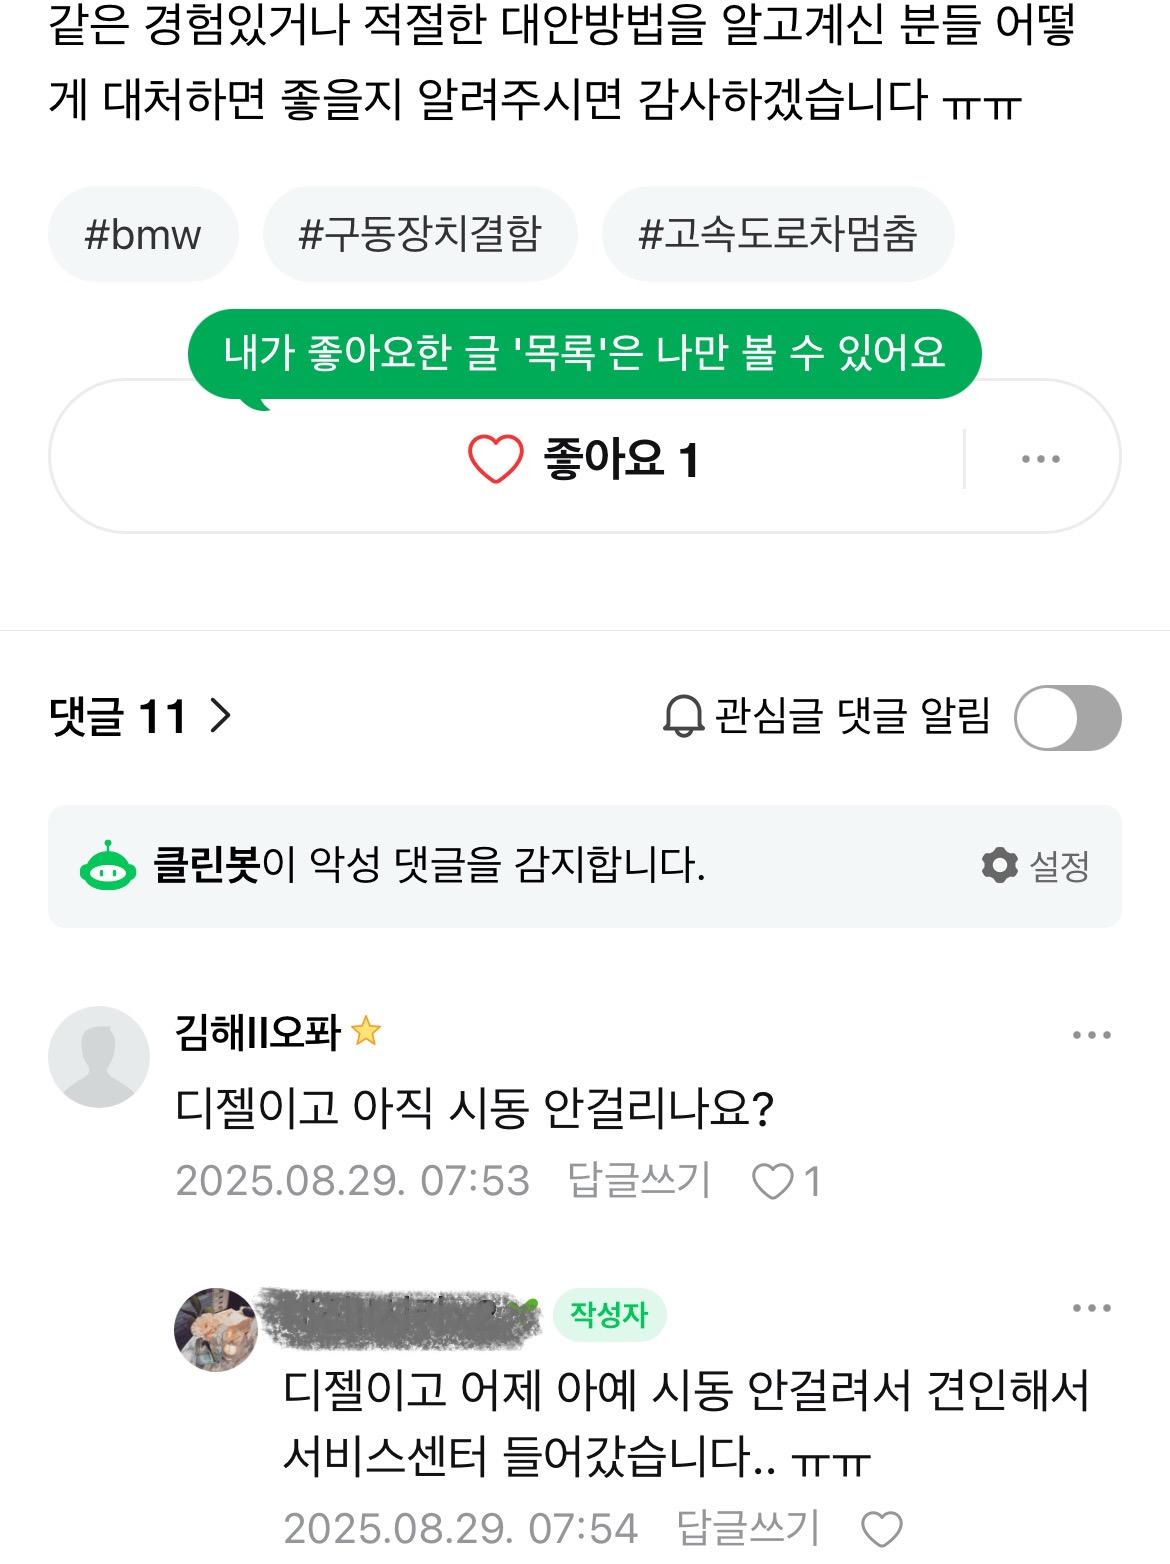Select the #고속도로차멈춤 hashtag
Screen dimensions: 1170x1564
point(778,234)
